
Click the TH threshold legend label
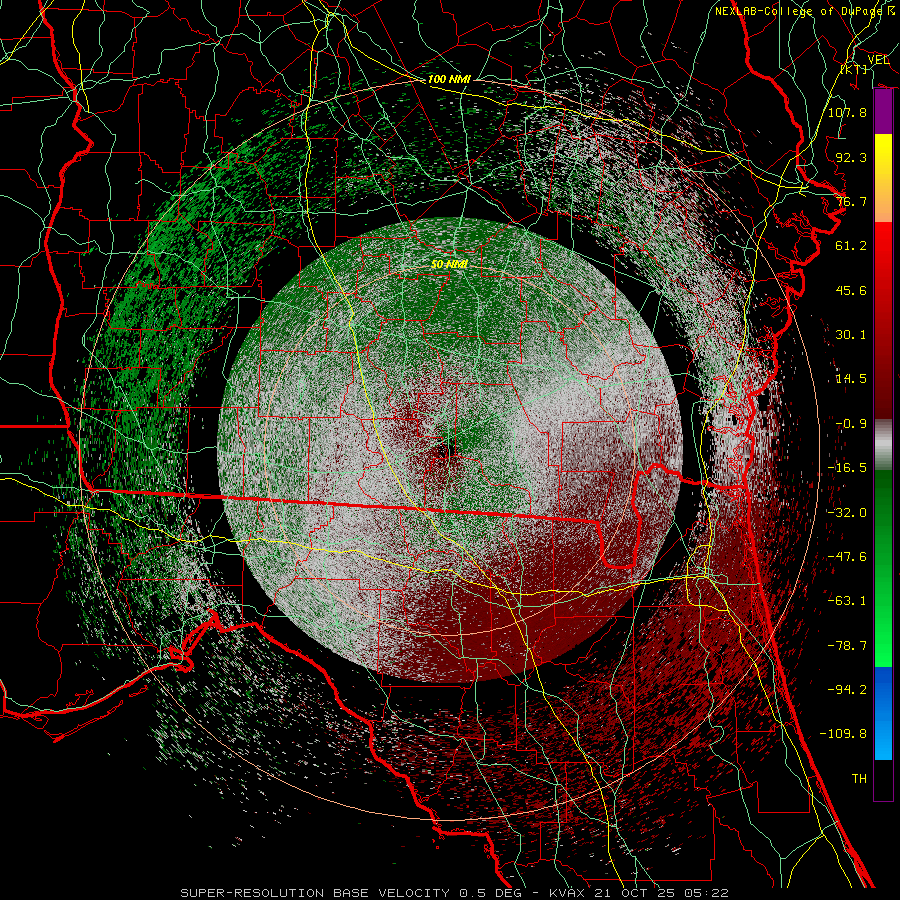point(859,779)
